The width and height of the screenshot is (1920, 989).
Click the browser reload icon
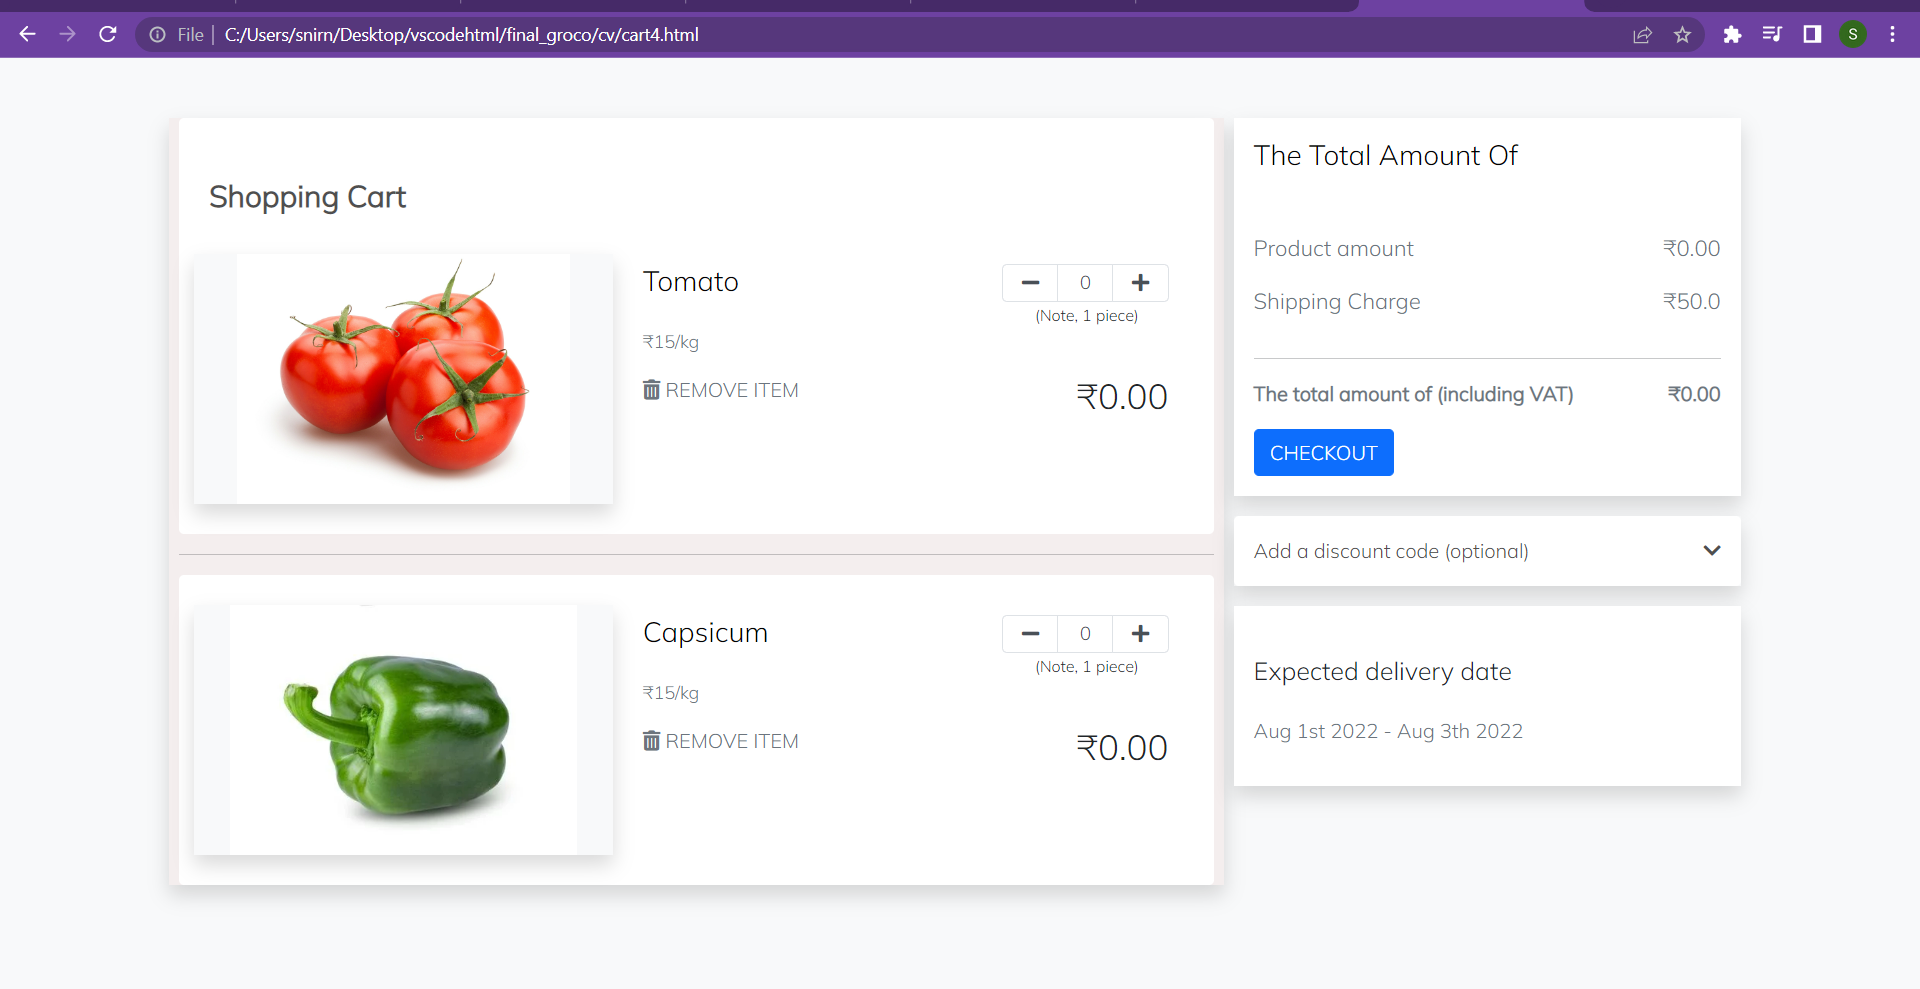point(107,34)
